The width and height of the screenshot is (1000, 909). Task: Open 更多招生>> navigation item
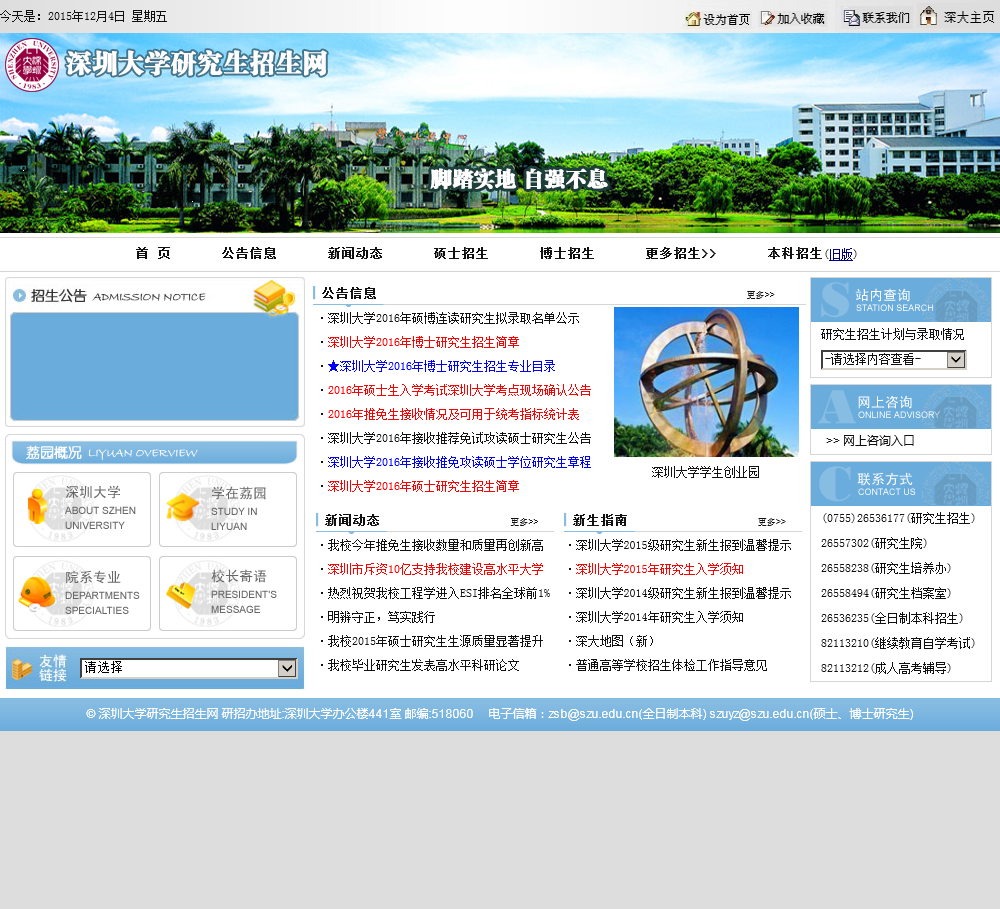tap(680, 253)
